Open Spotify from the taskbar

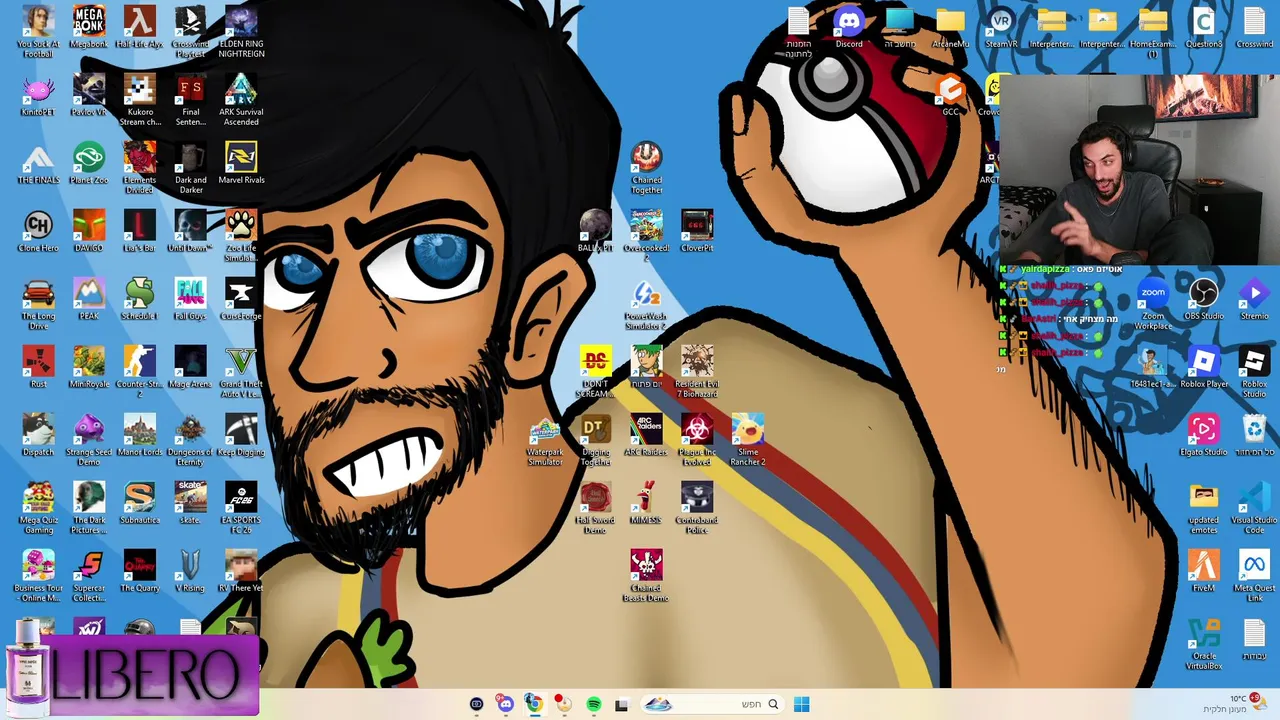[x=593, y=704]
